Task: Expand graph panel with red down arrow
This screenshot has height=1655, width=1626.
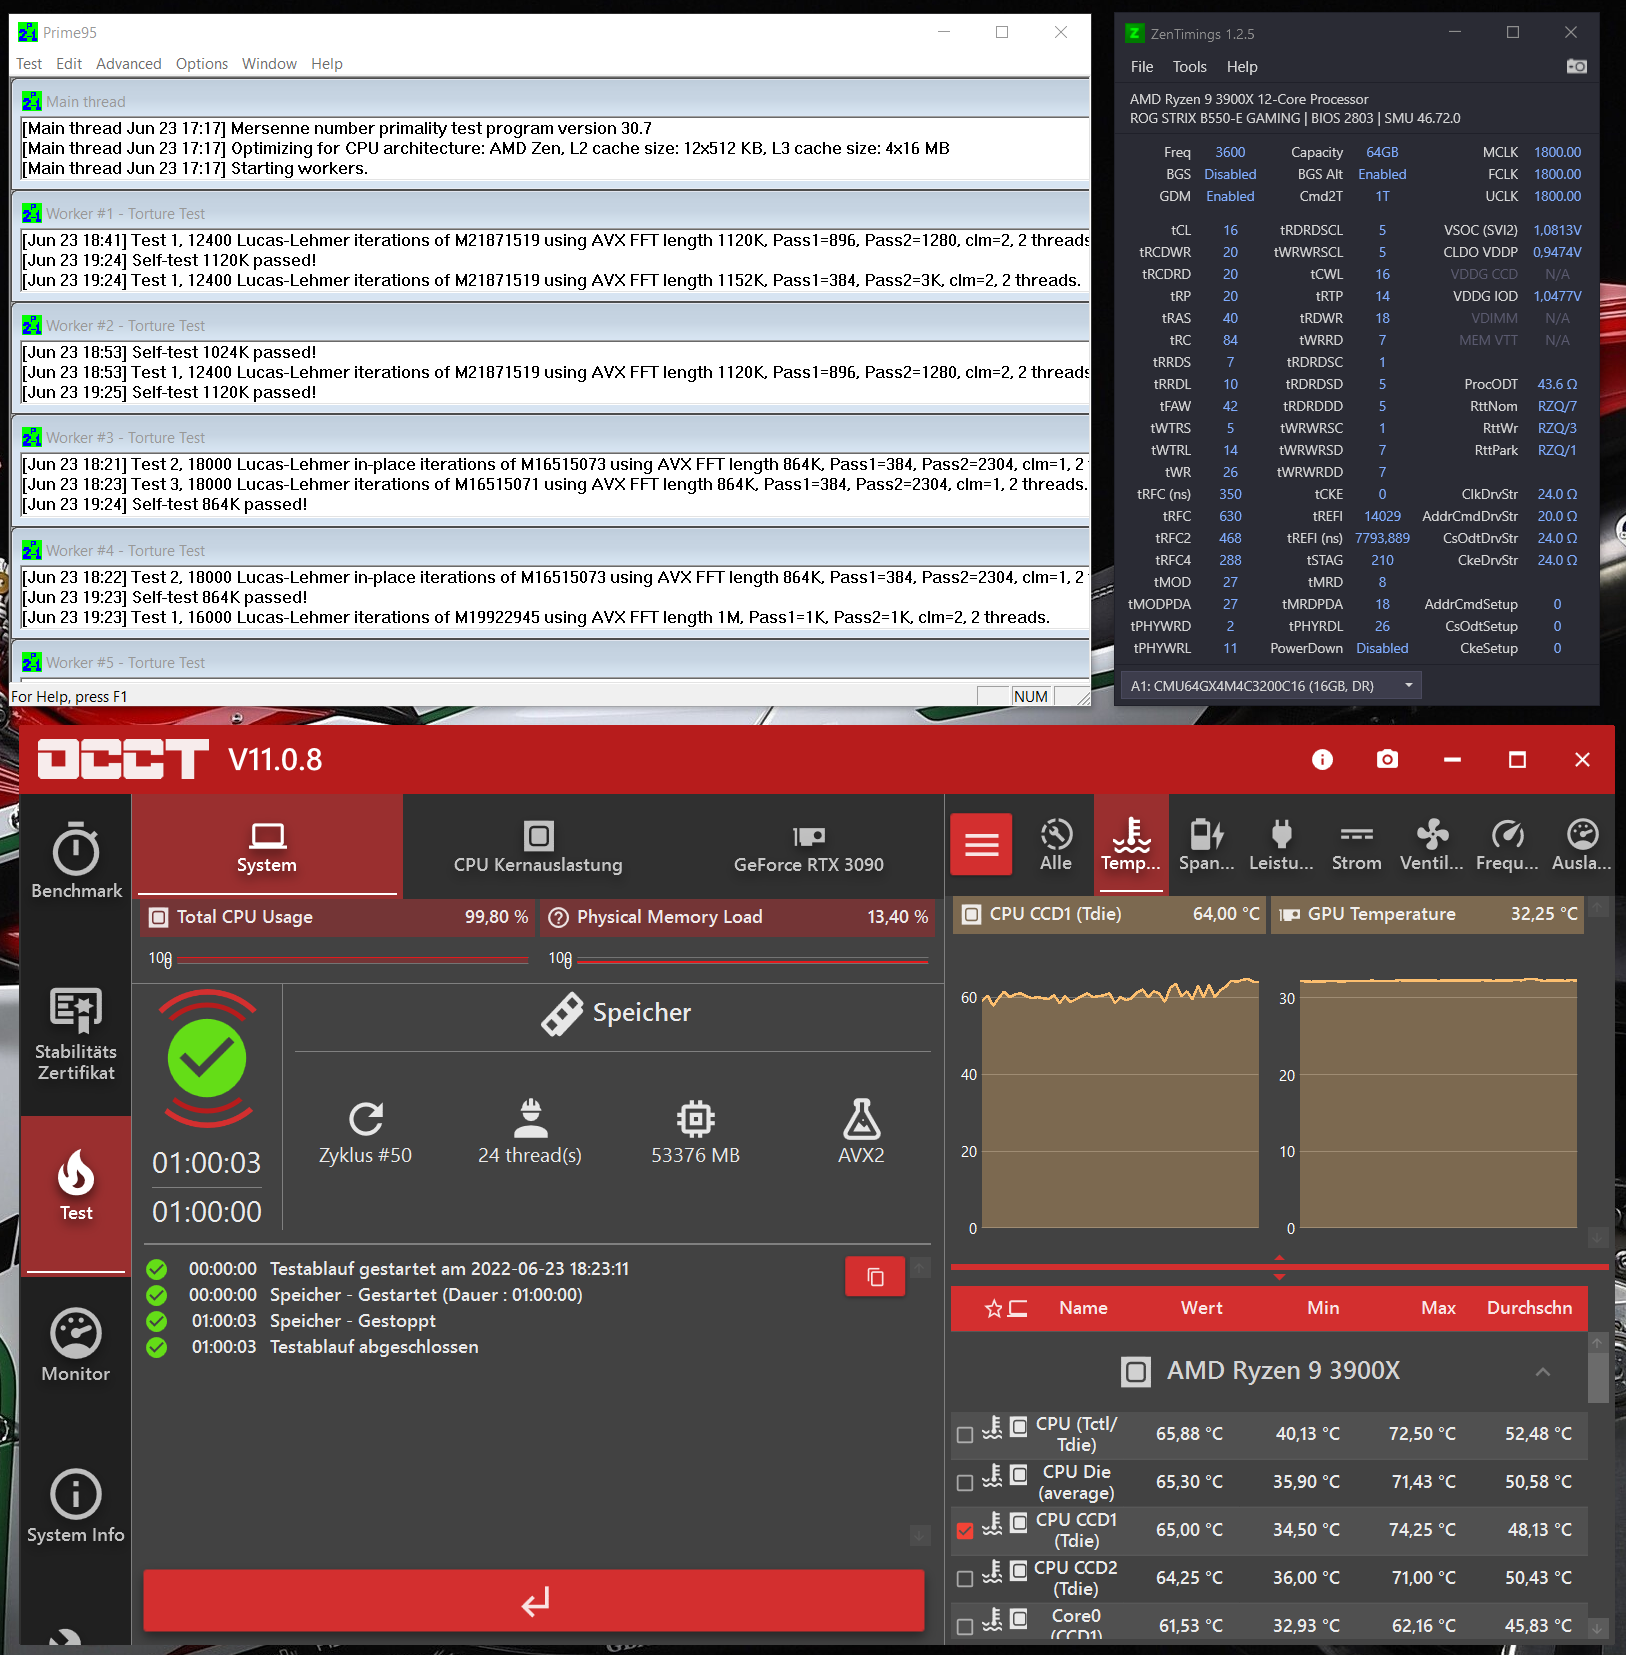Action: (x=1279, y=1277)
